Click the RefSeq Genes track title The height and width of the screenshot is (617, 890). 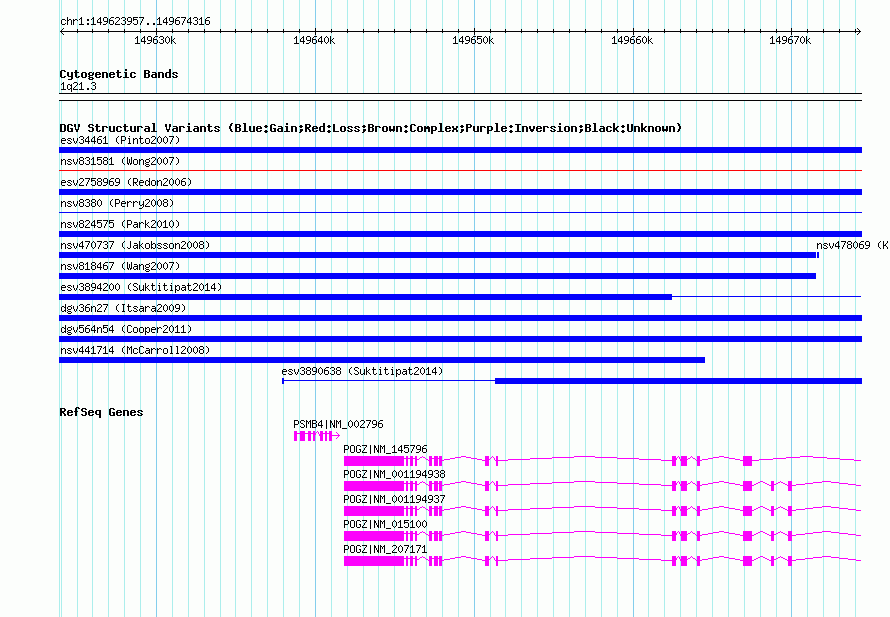click(101, 413)
